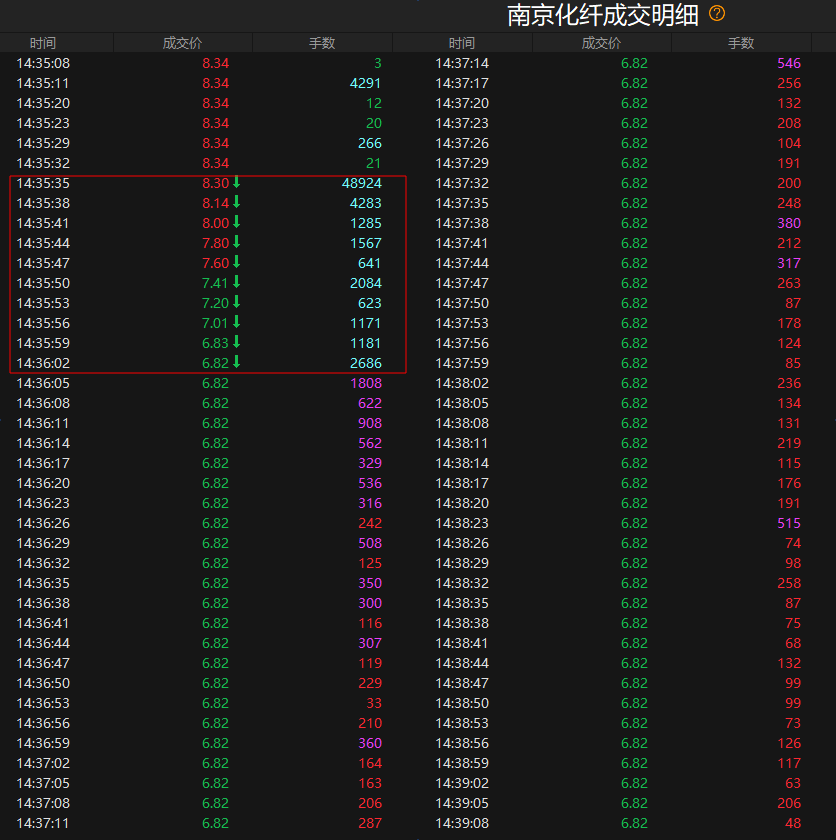The width and height of the screenshot is (836, 840).
Task: Click the time cell 14:38:29
Action: click(x=462, y=563)
